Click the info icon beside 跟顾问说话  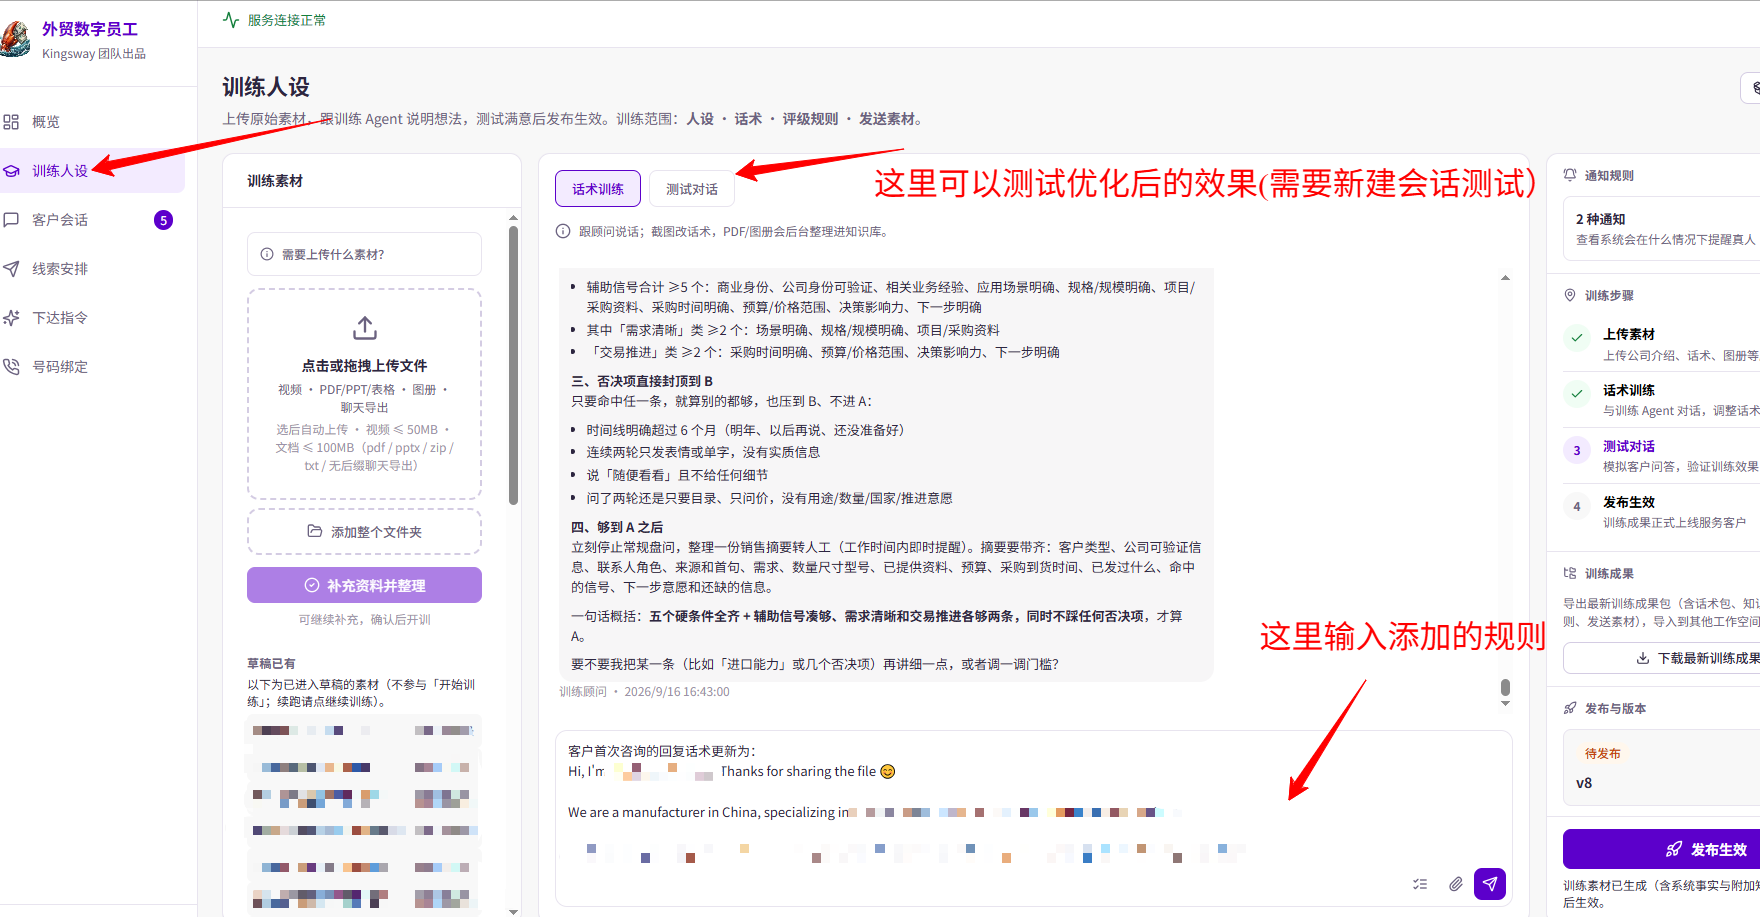pyautogui.click(x=563, y=231)
